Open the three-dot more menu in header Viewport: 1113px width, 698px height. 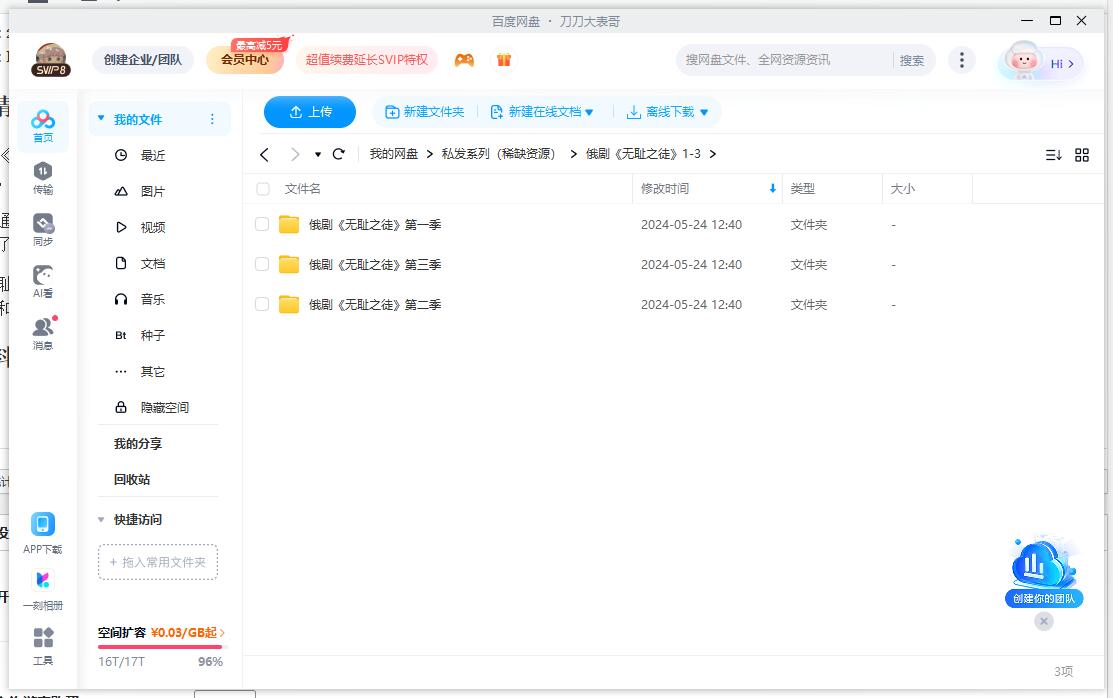coord(962,60)
